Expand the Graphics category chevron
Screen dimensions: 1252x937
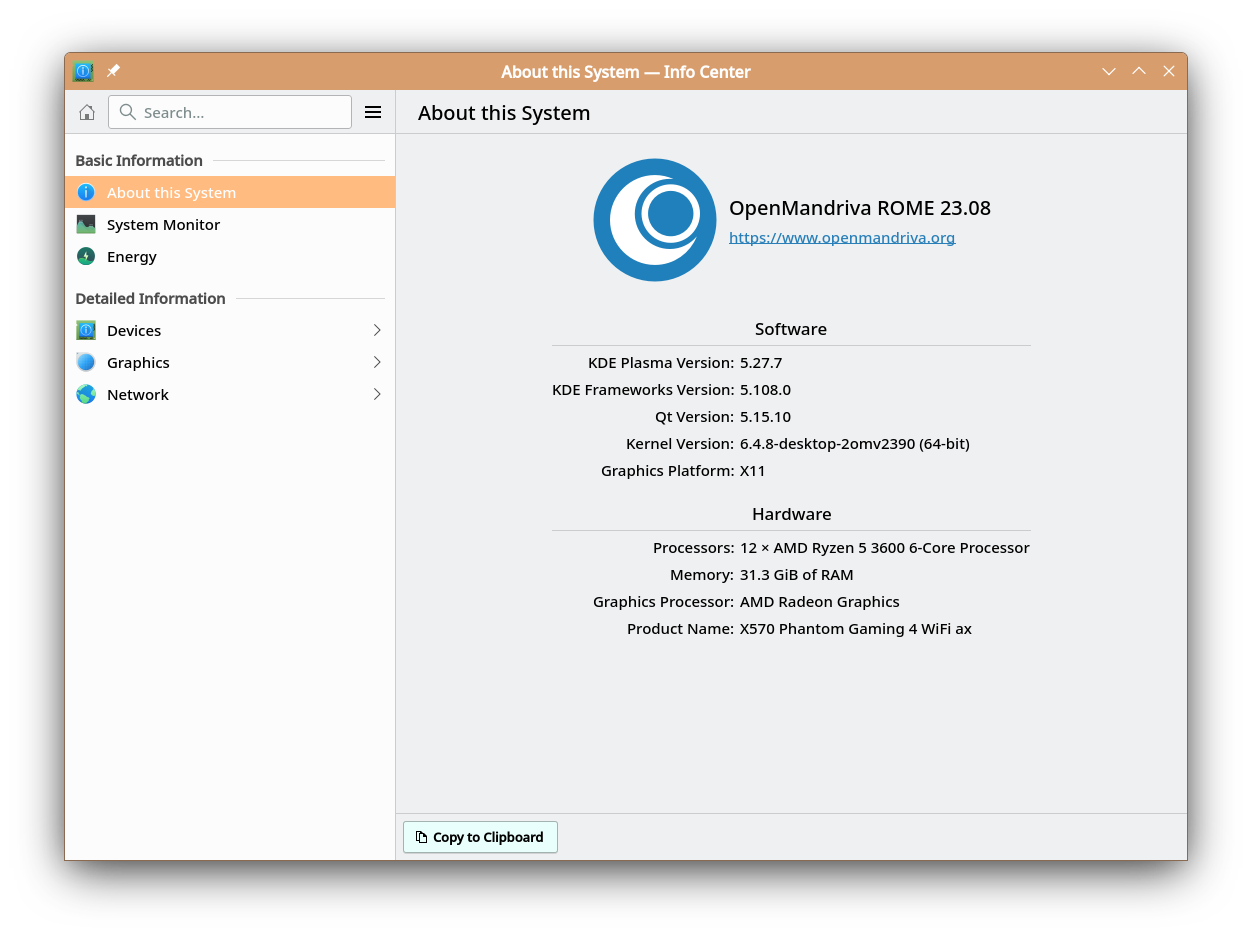pyautogui.click(x=377, y=362)
